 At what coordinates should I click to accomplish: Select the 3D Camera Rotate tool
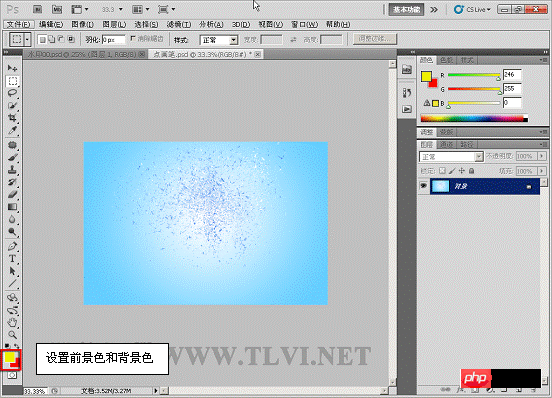pos(12,310)
